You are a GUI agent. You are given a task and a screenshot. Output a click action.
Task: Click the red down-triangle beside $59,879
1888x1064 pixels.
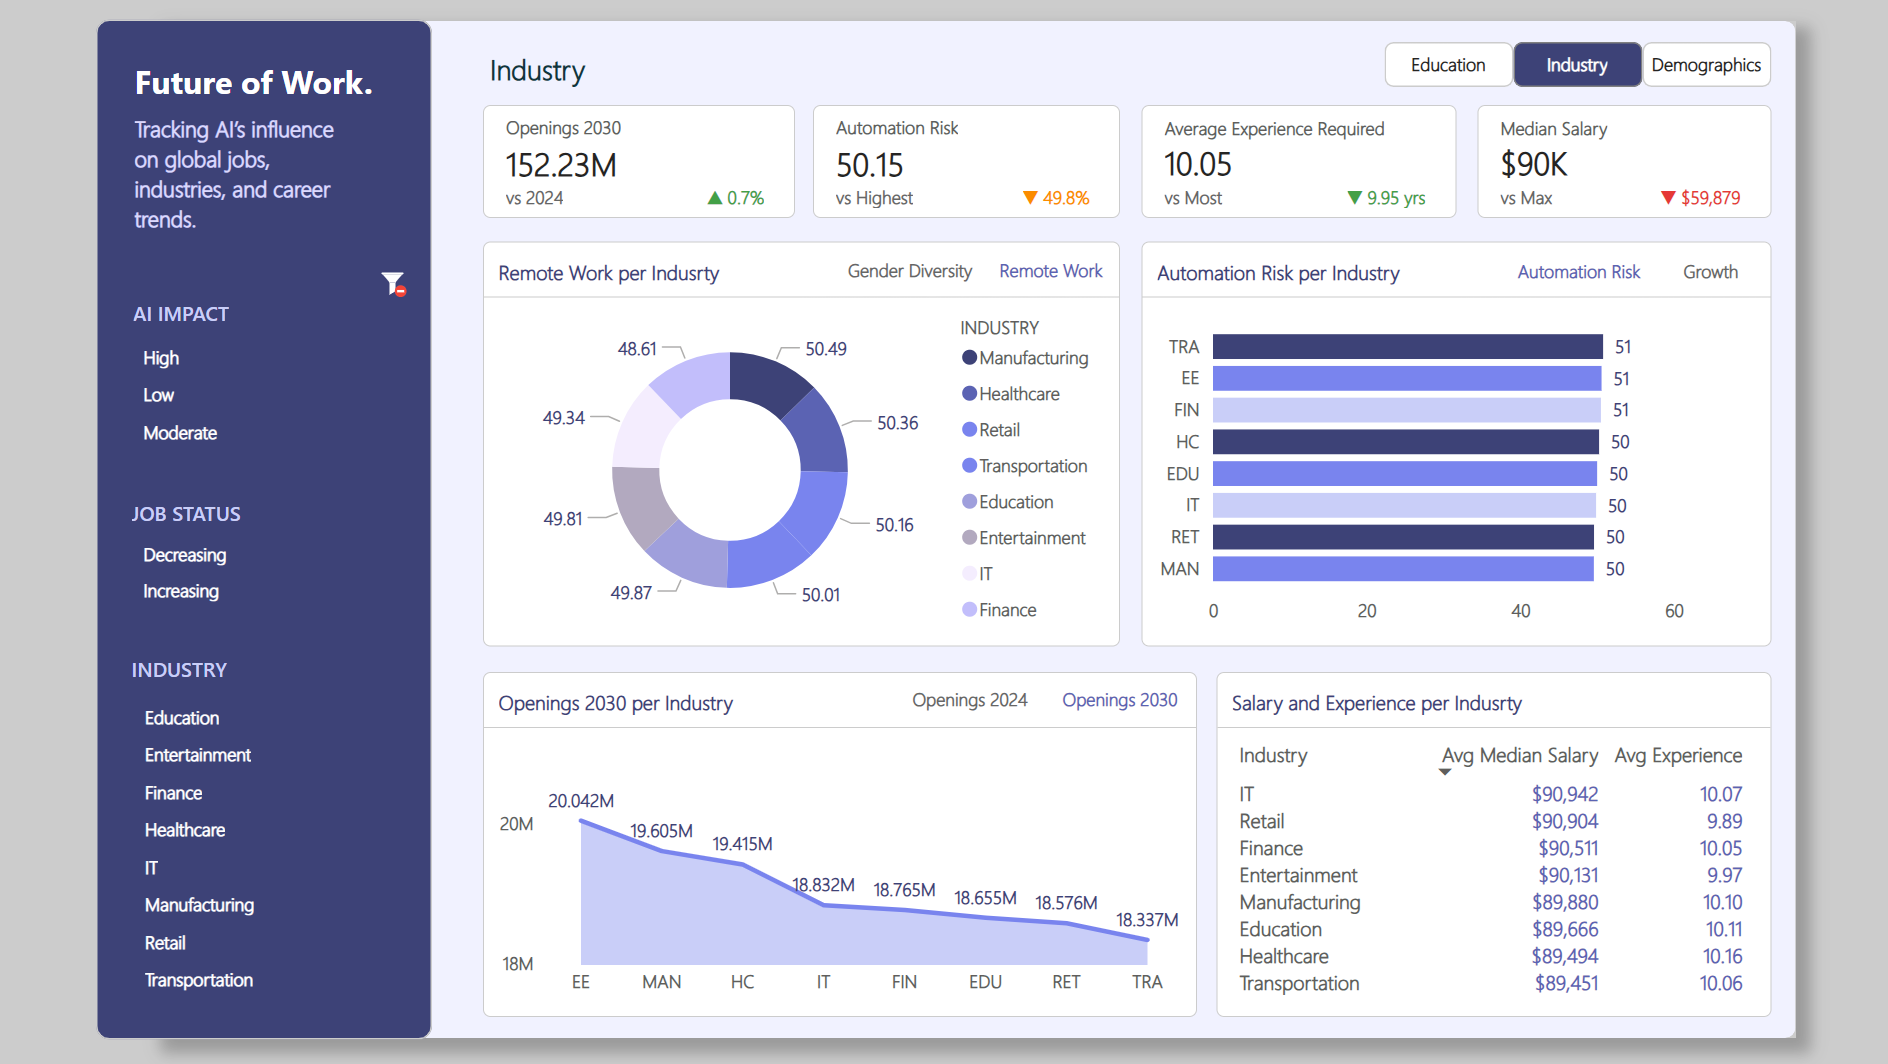click(x=1668, y=198)
